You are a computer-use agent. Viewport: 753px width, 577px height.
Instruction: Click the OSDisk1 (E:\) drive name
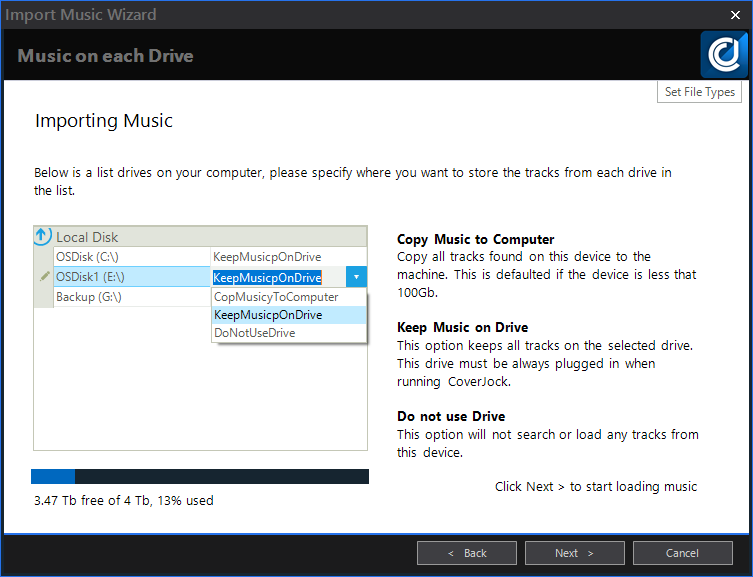pyautogui.click(x=91, y=277)
